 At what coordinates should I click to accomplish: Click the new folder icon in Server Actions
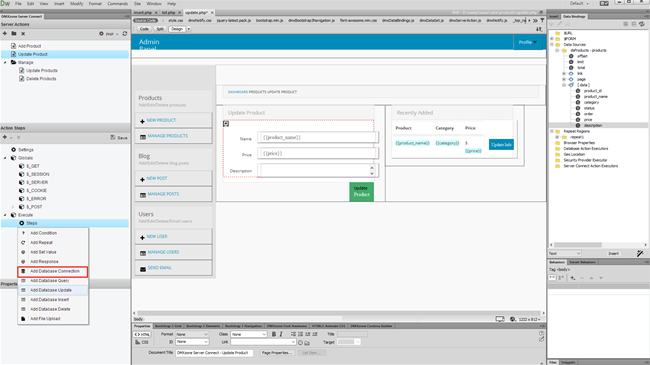14,34
